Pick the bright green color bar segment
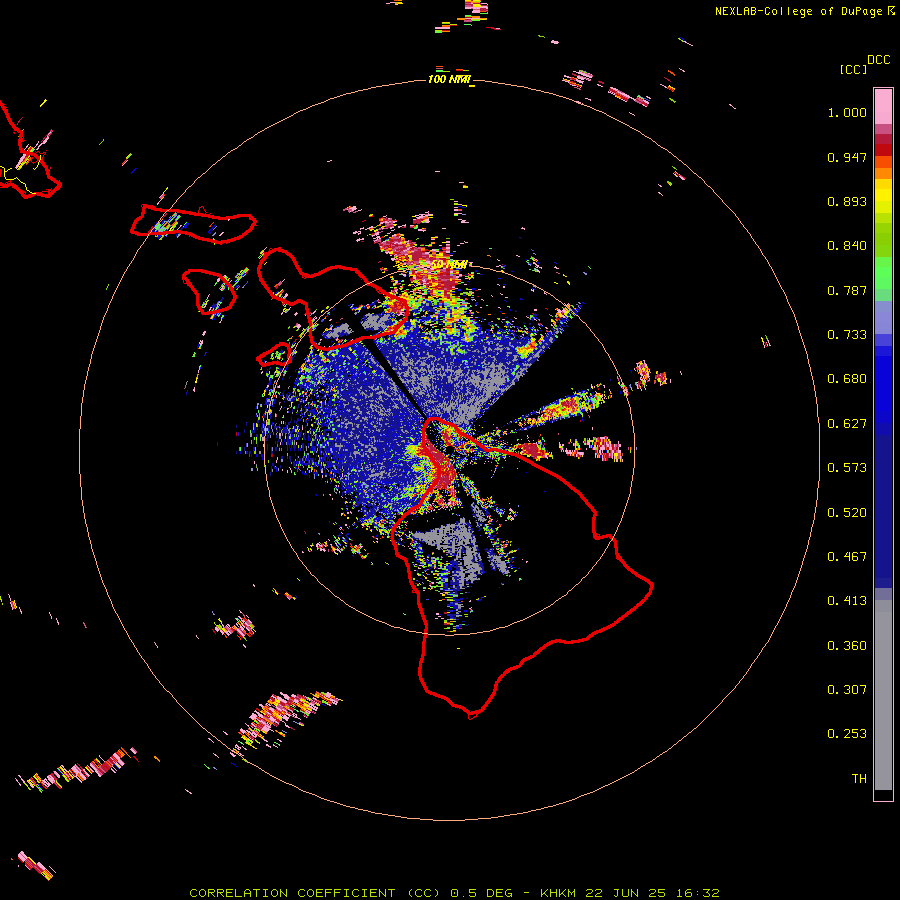900x900 pixels. coord(883,273)
